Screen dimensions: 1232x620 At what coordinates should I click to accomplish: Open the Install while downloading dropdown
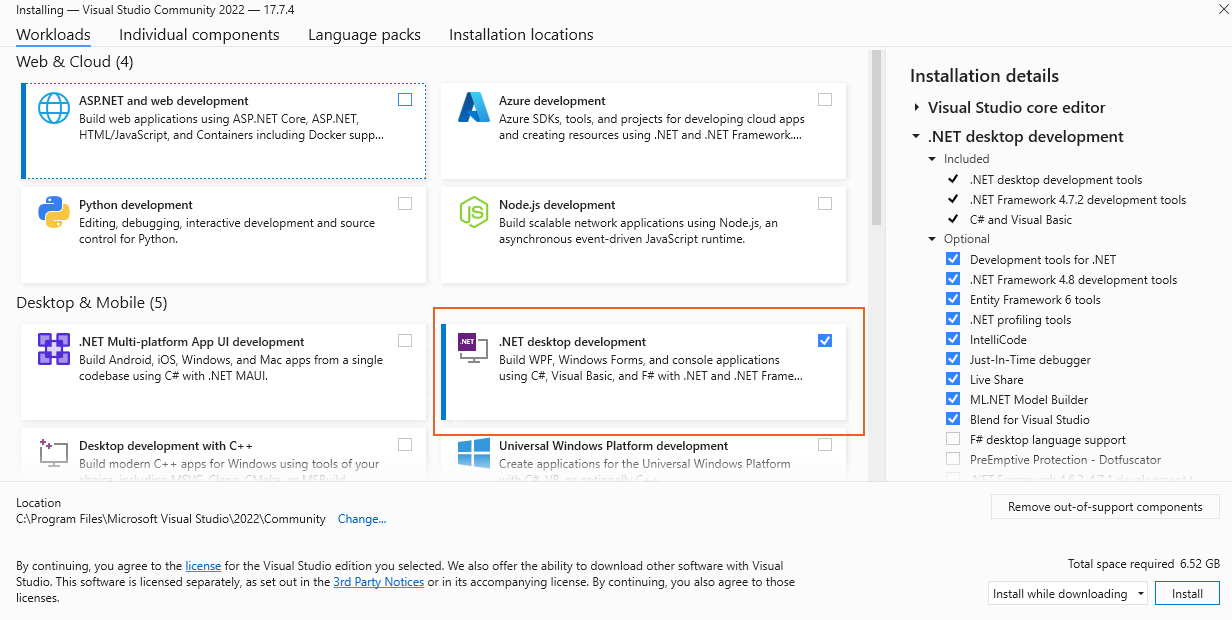(x=1068, y=594)
